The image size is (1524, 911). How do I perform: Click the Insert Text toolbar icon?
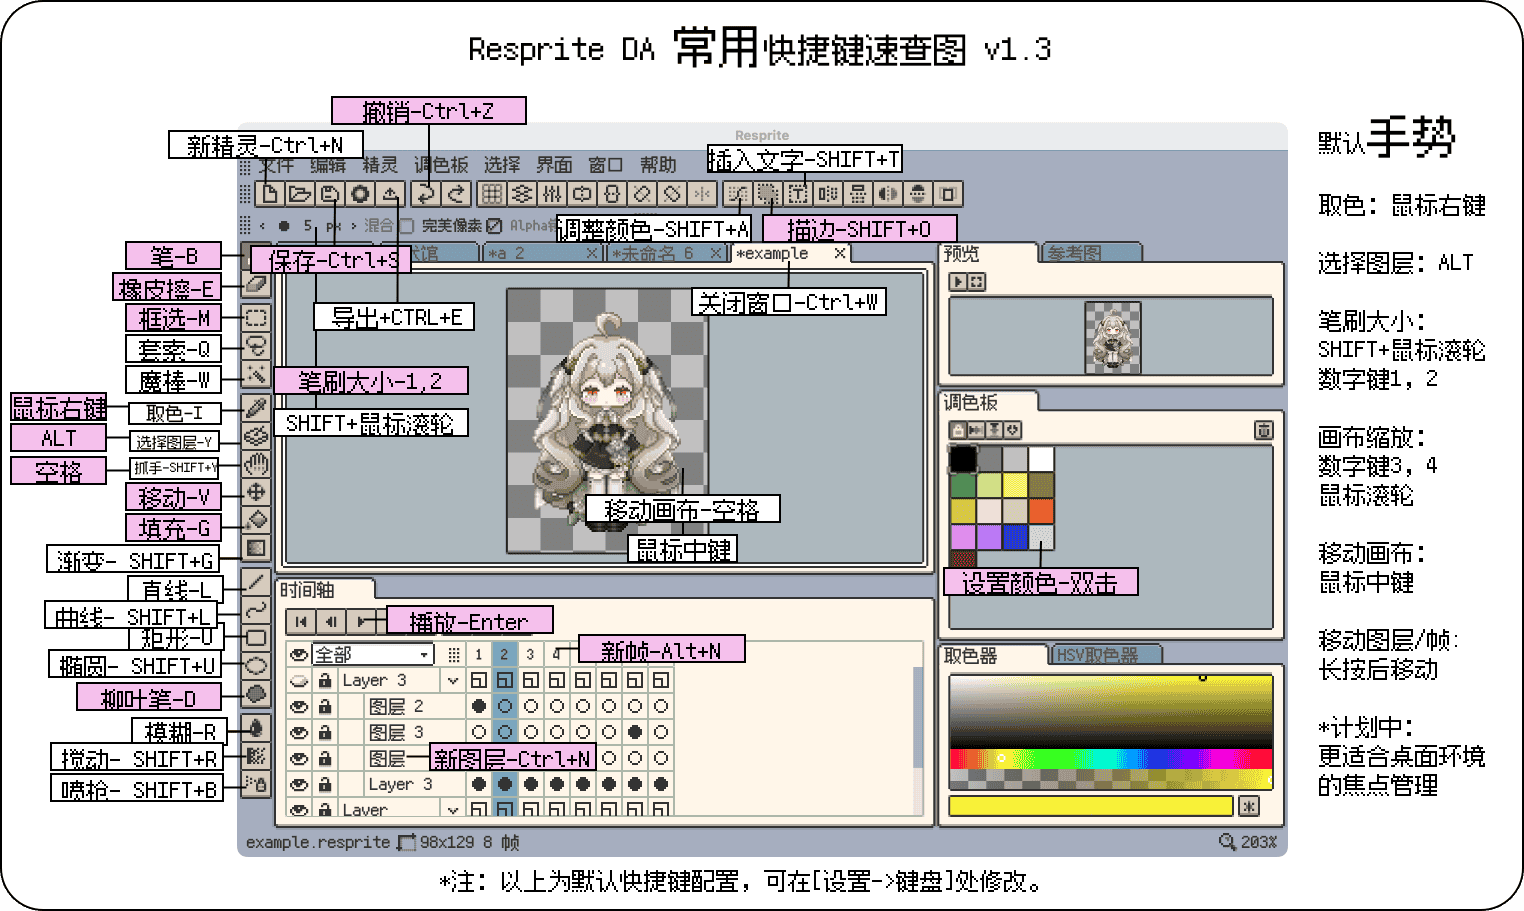[x=798, y=194]
